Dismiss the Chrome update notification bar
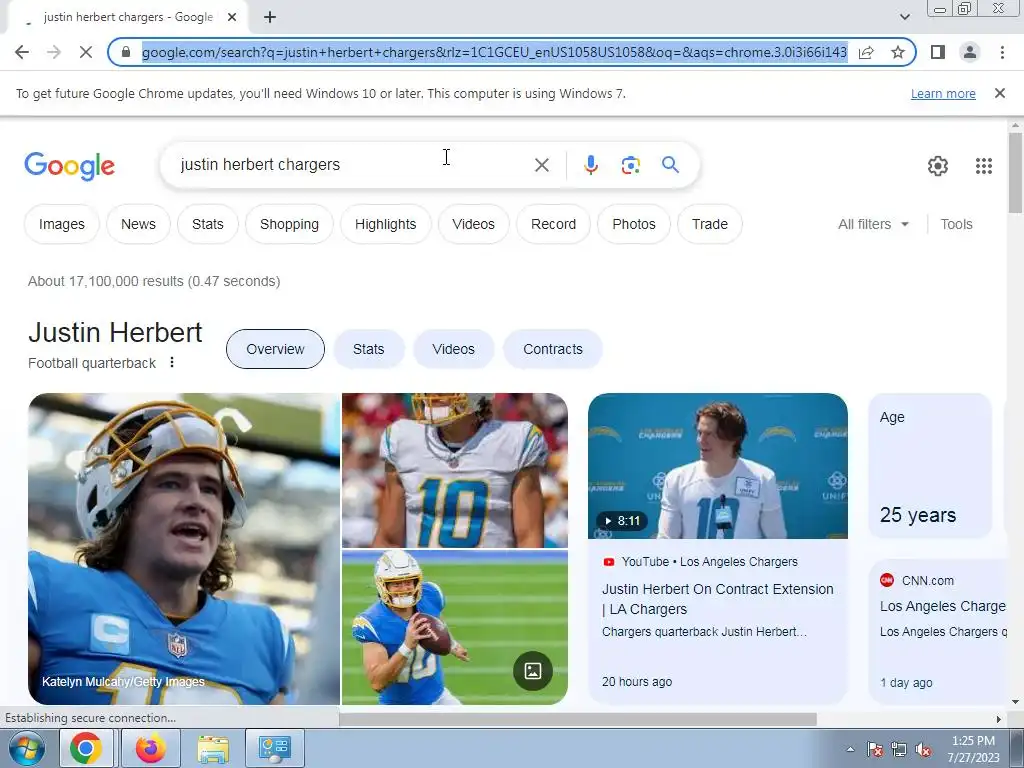The height and width of the screenshot is (768, 1024). point(999,93)
